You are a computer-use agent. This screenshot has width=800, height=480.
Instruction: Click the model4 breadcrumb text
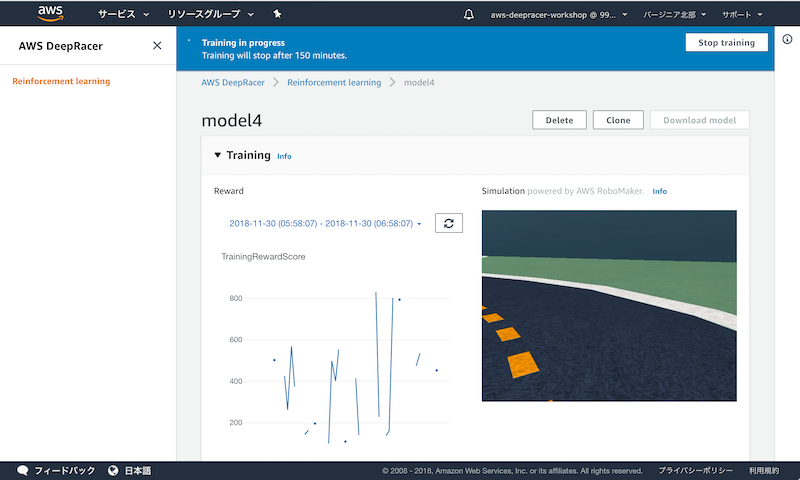coord(419,82)
